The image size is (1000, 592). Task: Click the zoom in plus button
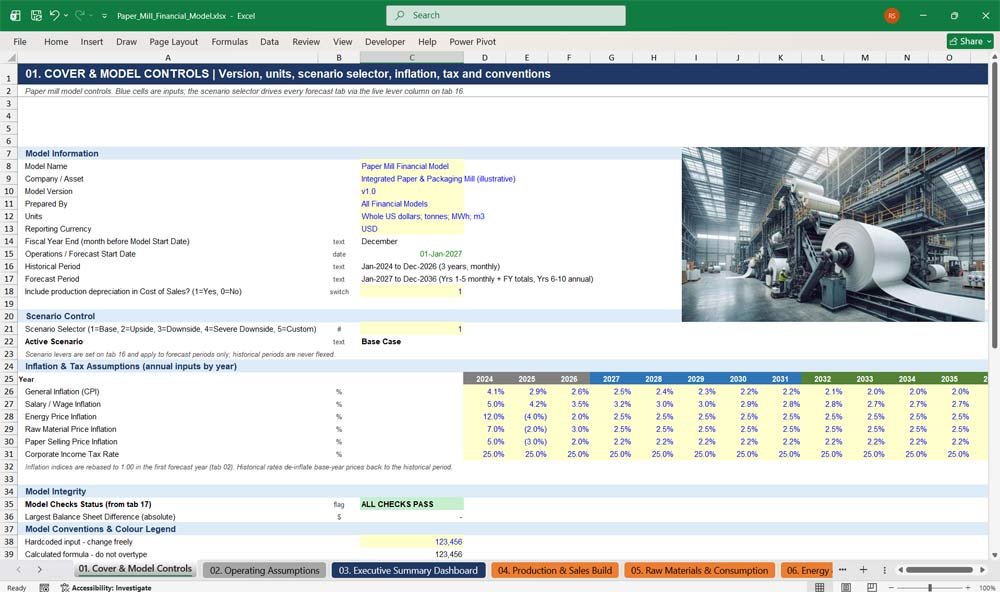pos(967,588)
